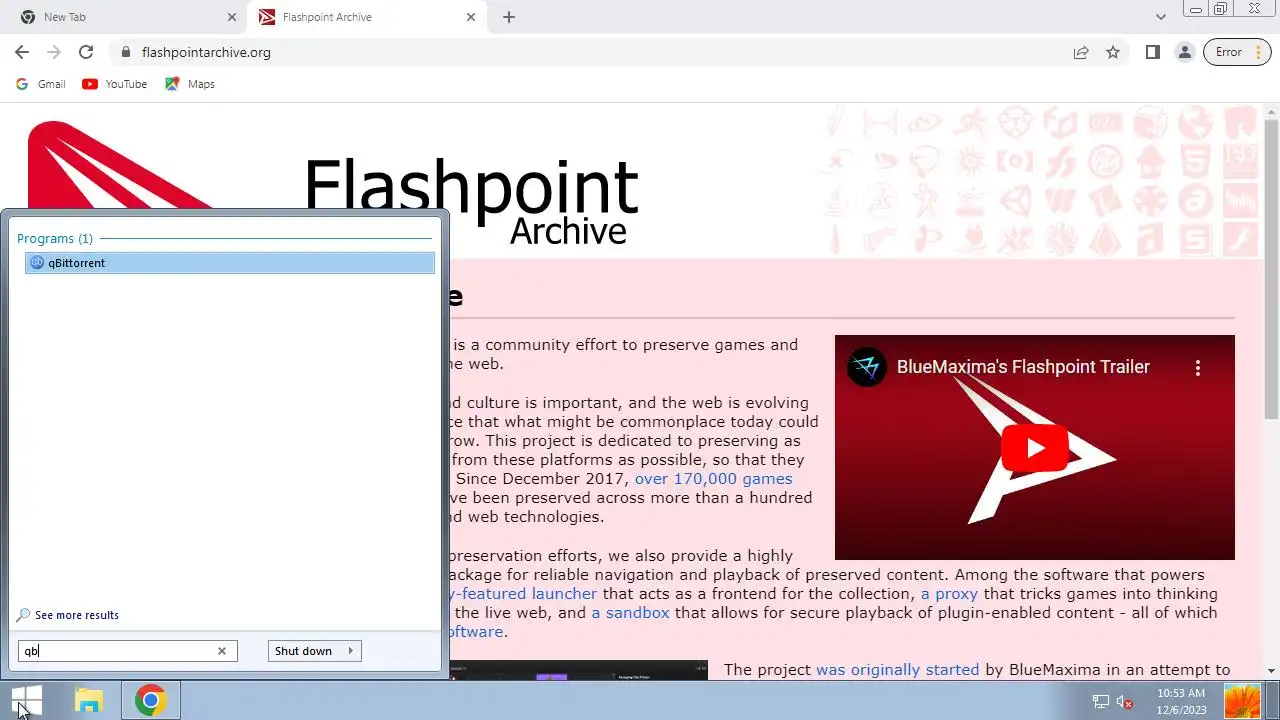Open the Windows Start button

coord(28,700)
